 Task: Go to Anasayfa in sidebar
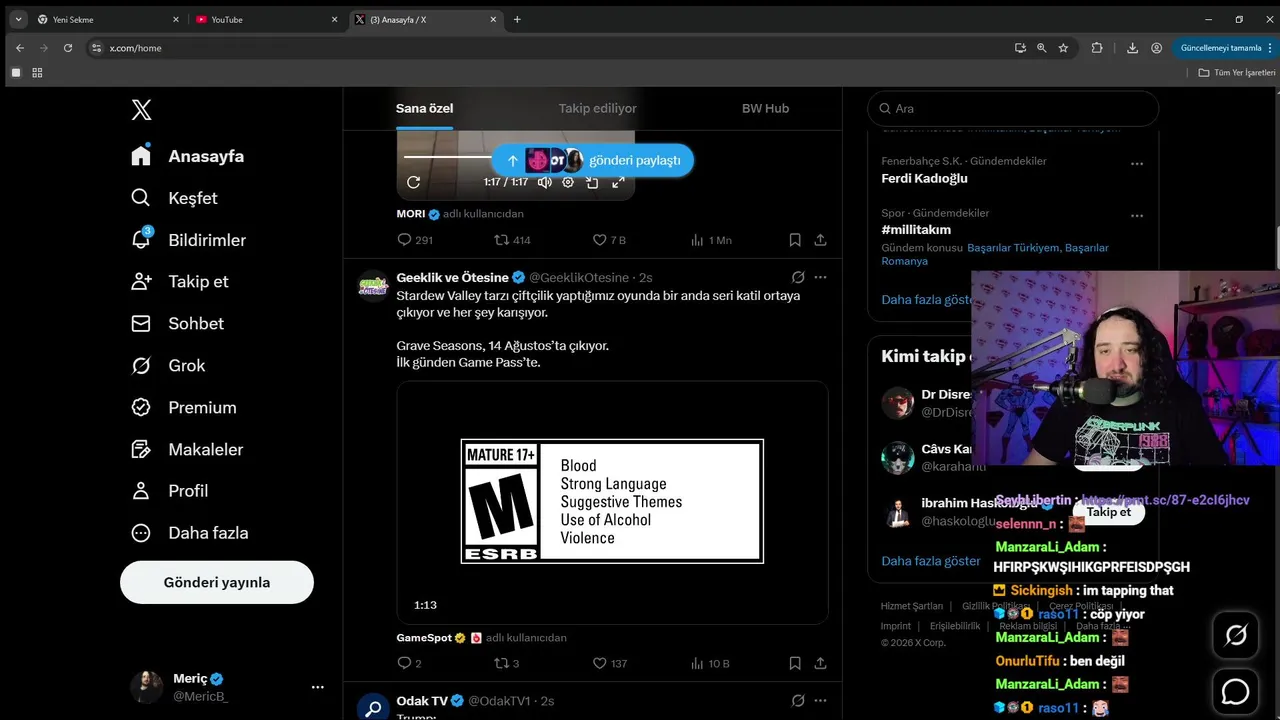(x=188, y=156)
